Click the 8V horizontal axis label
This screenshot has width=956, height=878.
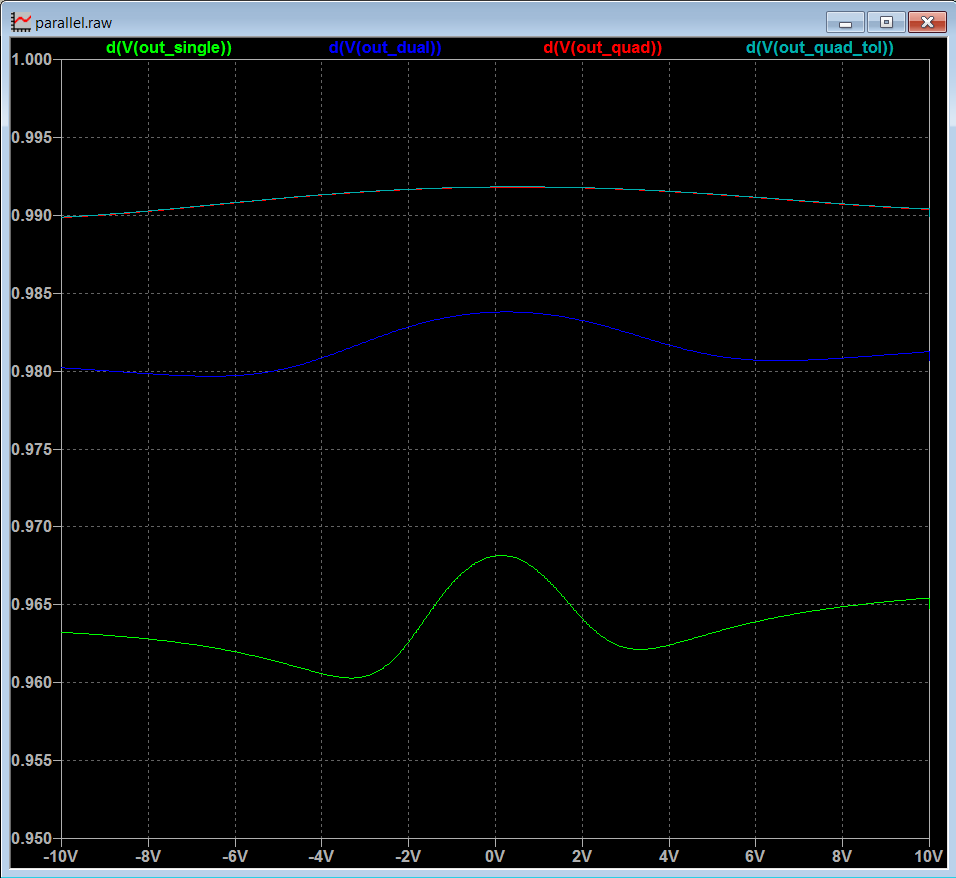pyautogui.click(x=842, y=857)
